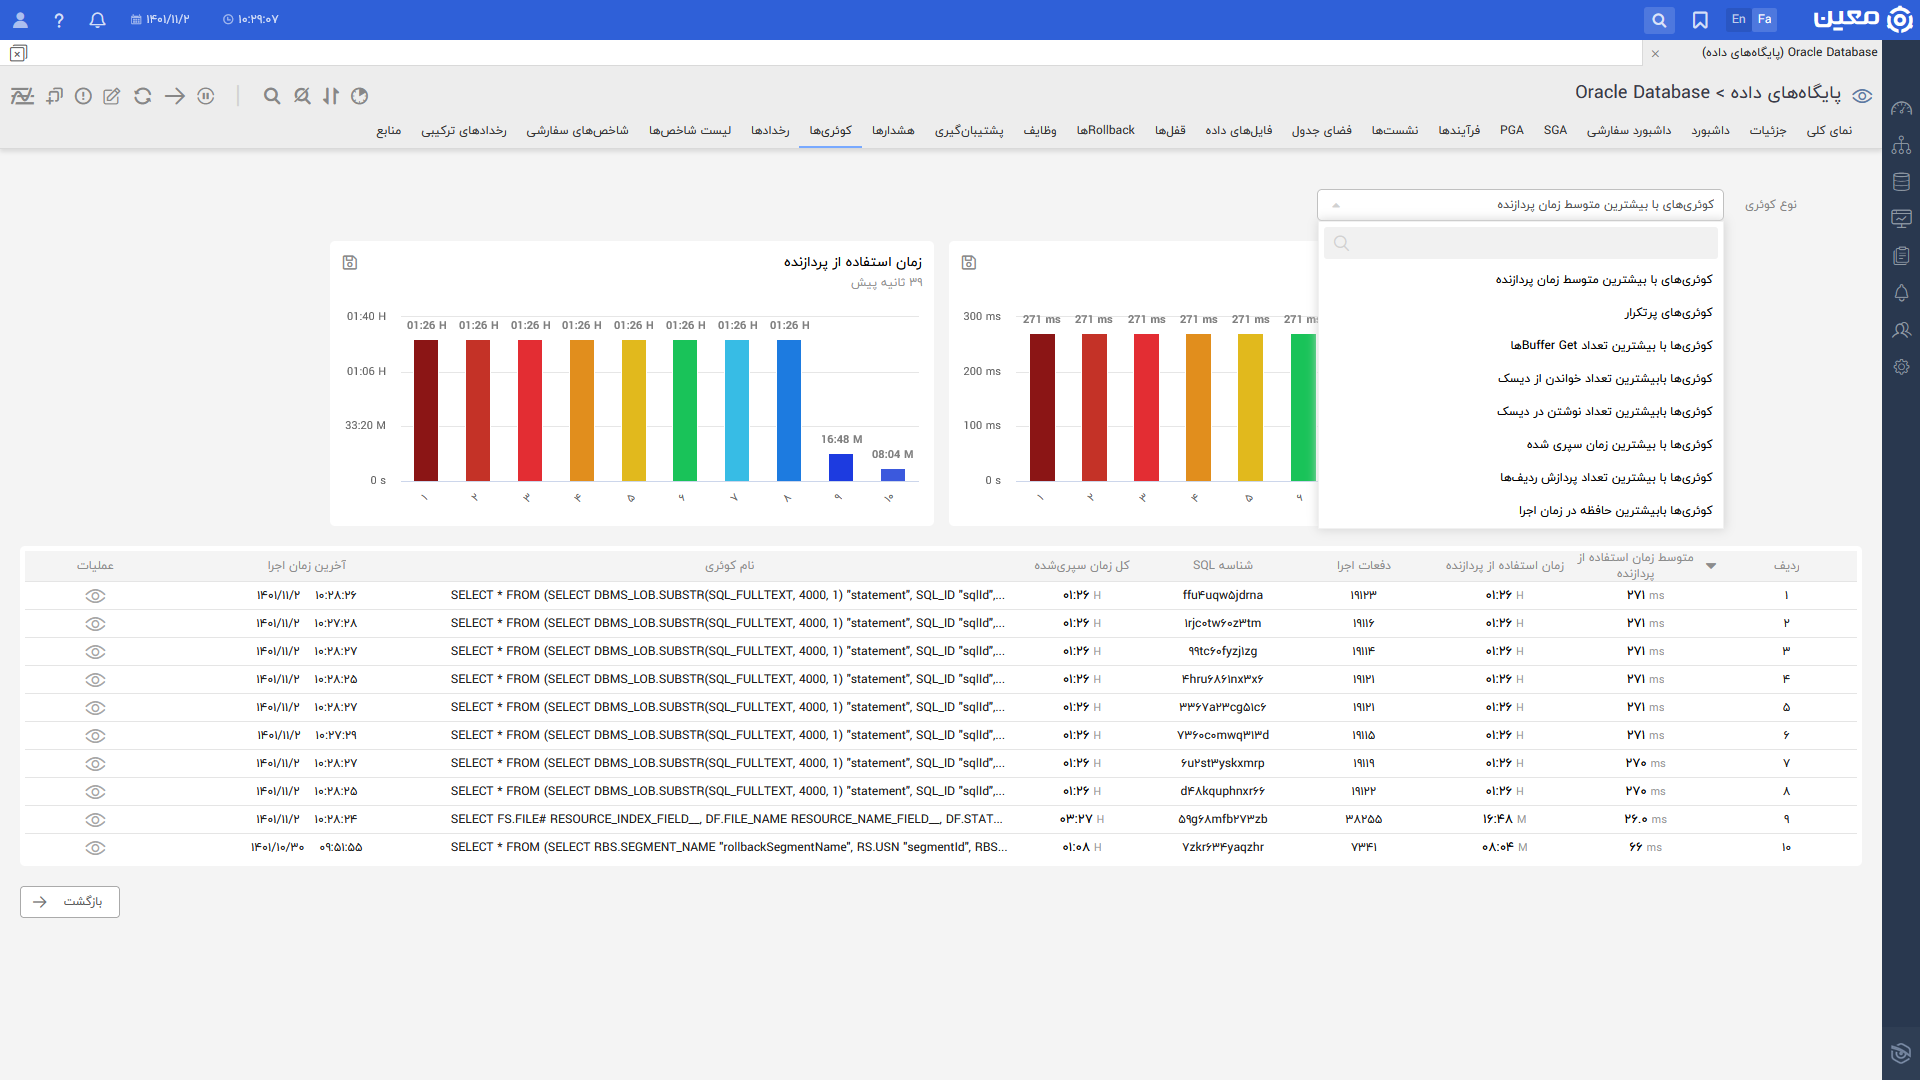Sort by متوسط زمان استفاده از پردازنده column
1920x1080 pixels.
[1636, 565]
